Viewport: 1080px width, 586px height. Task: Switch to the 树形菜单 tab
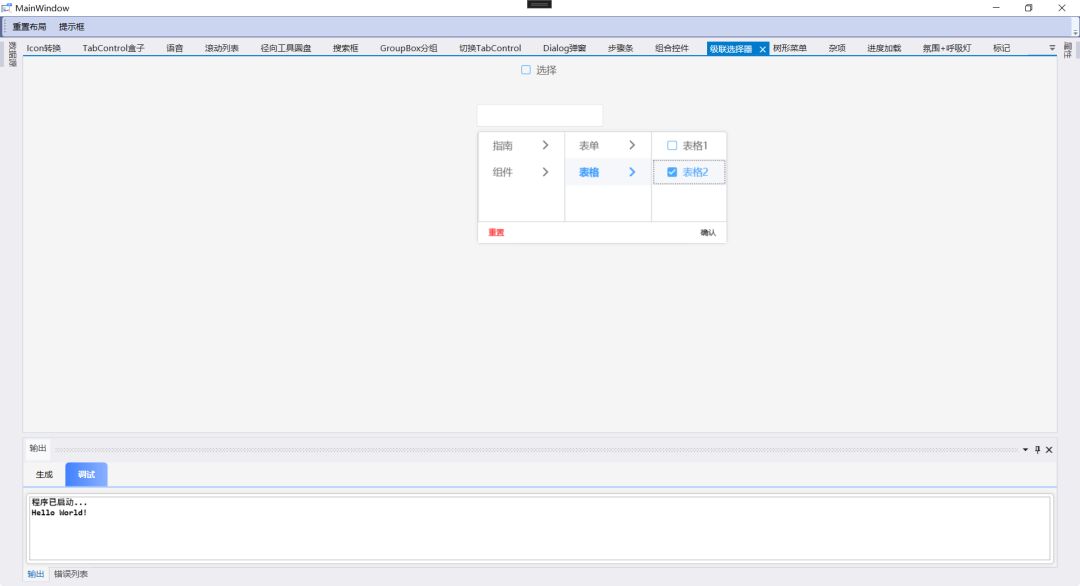pos(789,48)
